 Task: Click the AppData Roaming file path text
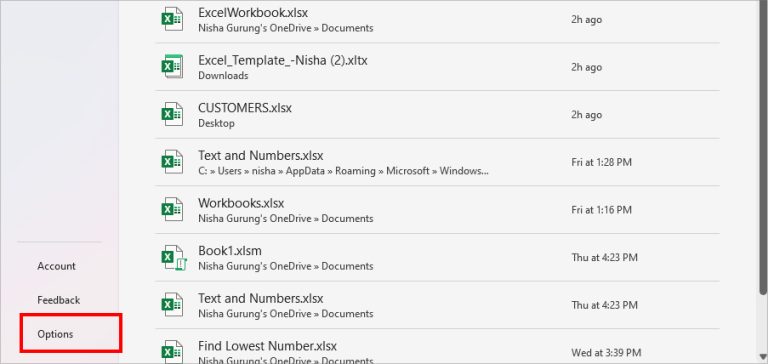(x=343, y=171)
